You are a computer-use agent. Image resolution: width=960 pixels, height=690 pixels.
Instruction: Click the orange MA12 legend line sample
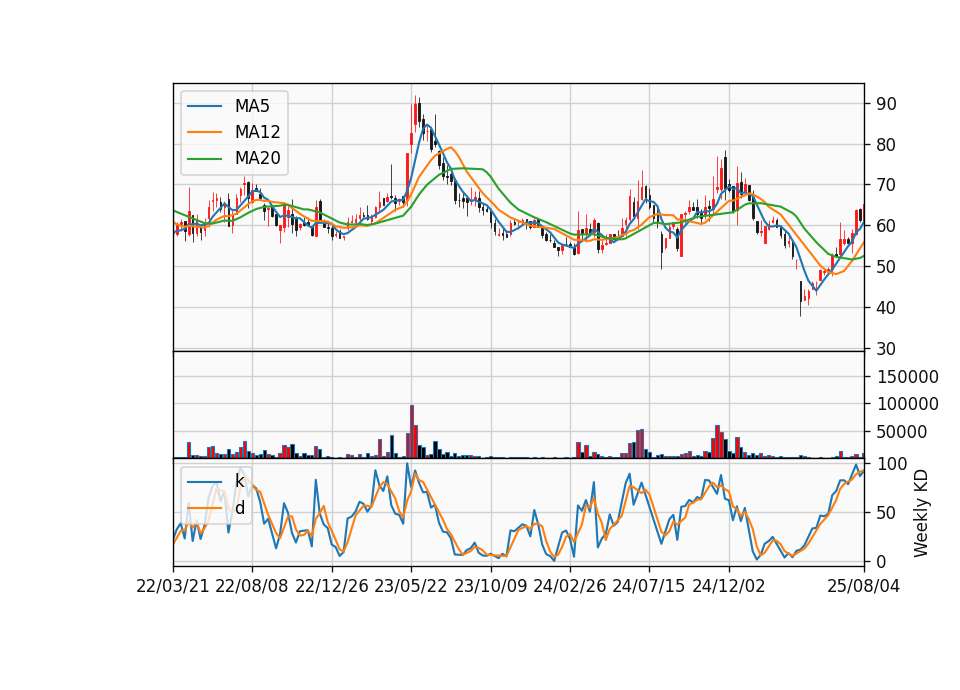(x=204, y=132)
